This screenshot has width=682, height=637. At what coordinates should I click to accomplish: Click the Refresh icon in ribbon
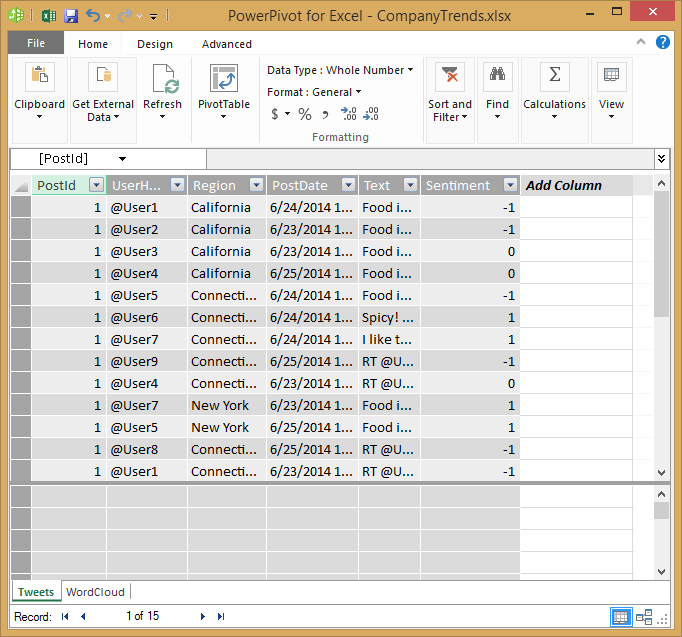pyautogui.click(x=162, y=79)
